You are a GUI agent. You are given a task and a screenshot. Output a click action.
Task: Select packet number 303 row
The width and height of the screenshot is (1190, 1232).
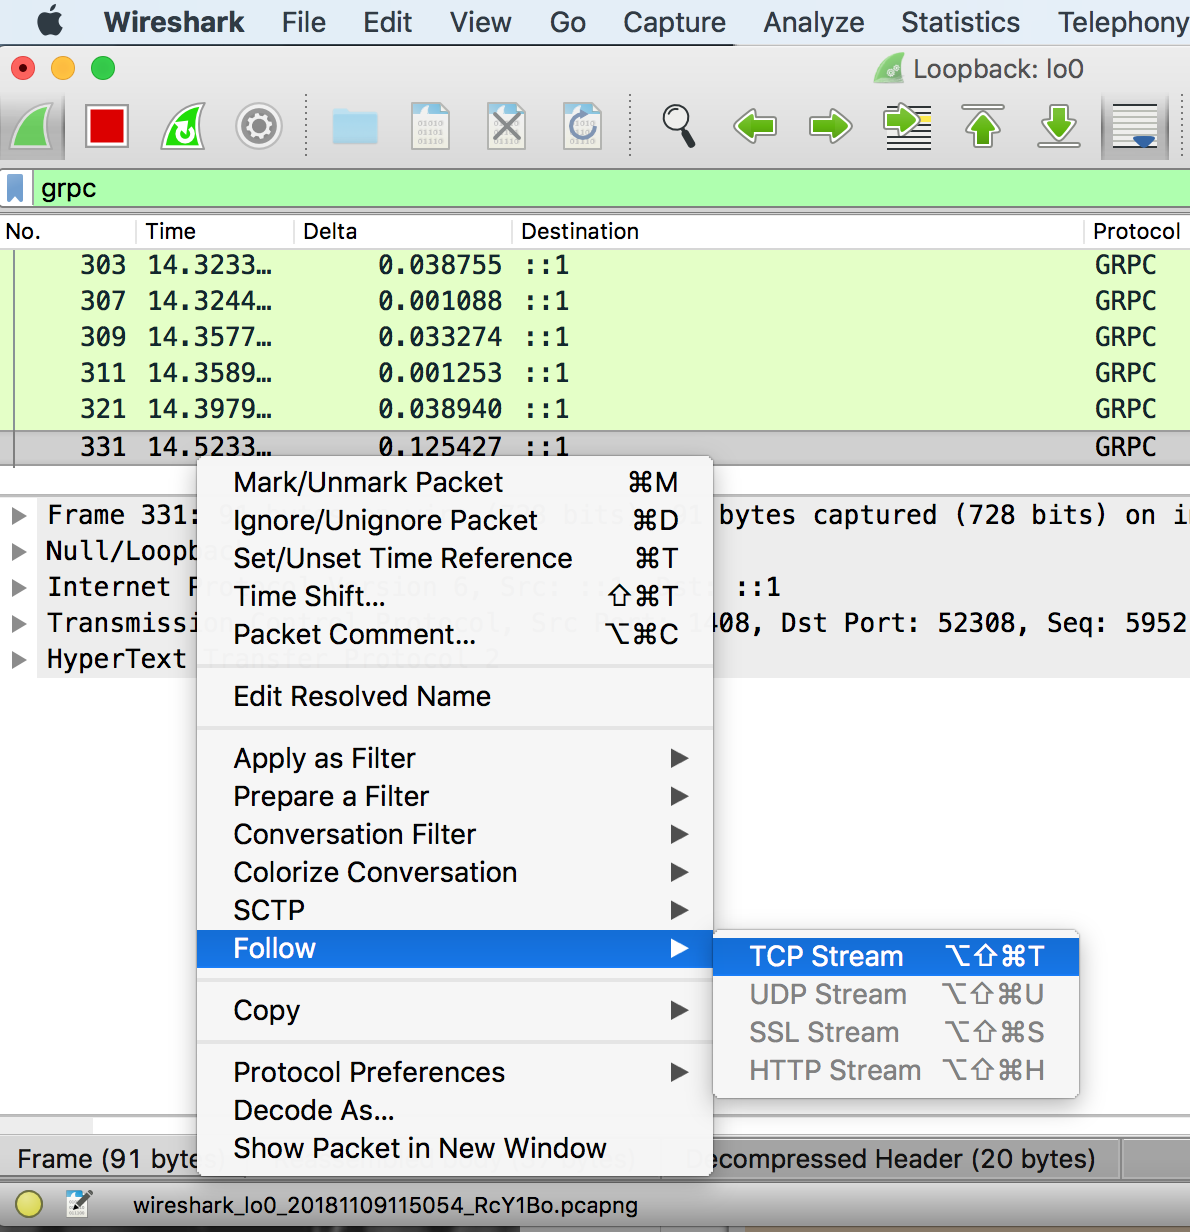coord(595,265)
